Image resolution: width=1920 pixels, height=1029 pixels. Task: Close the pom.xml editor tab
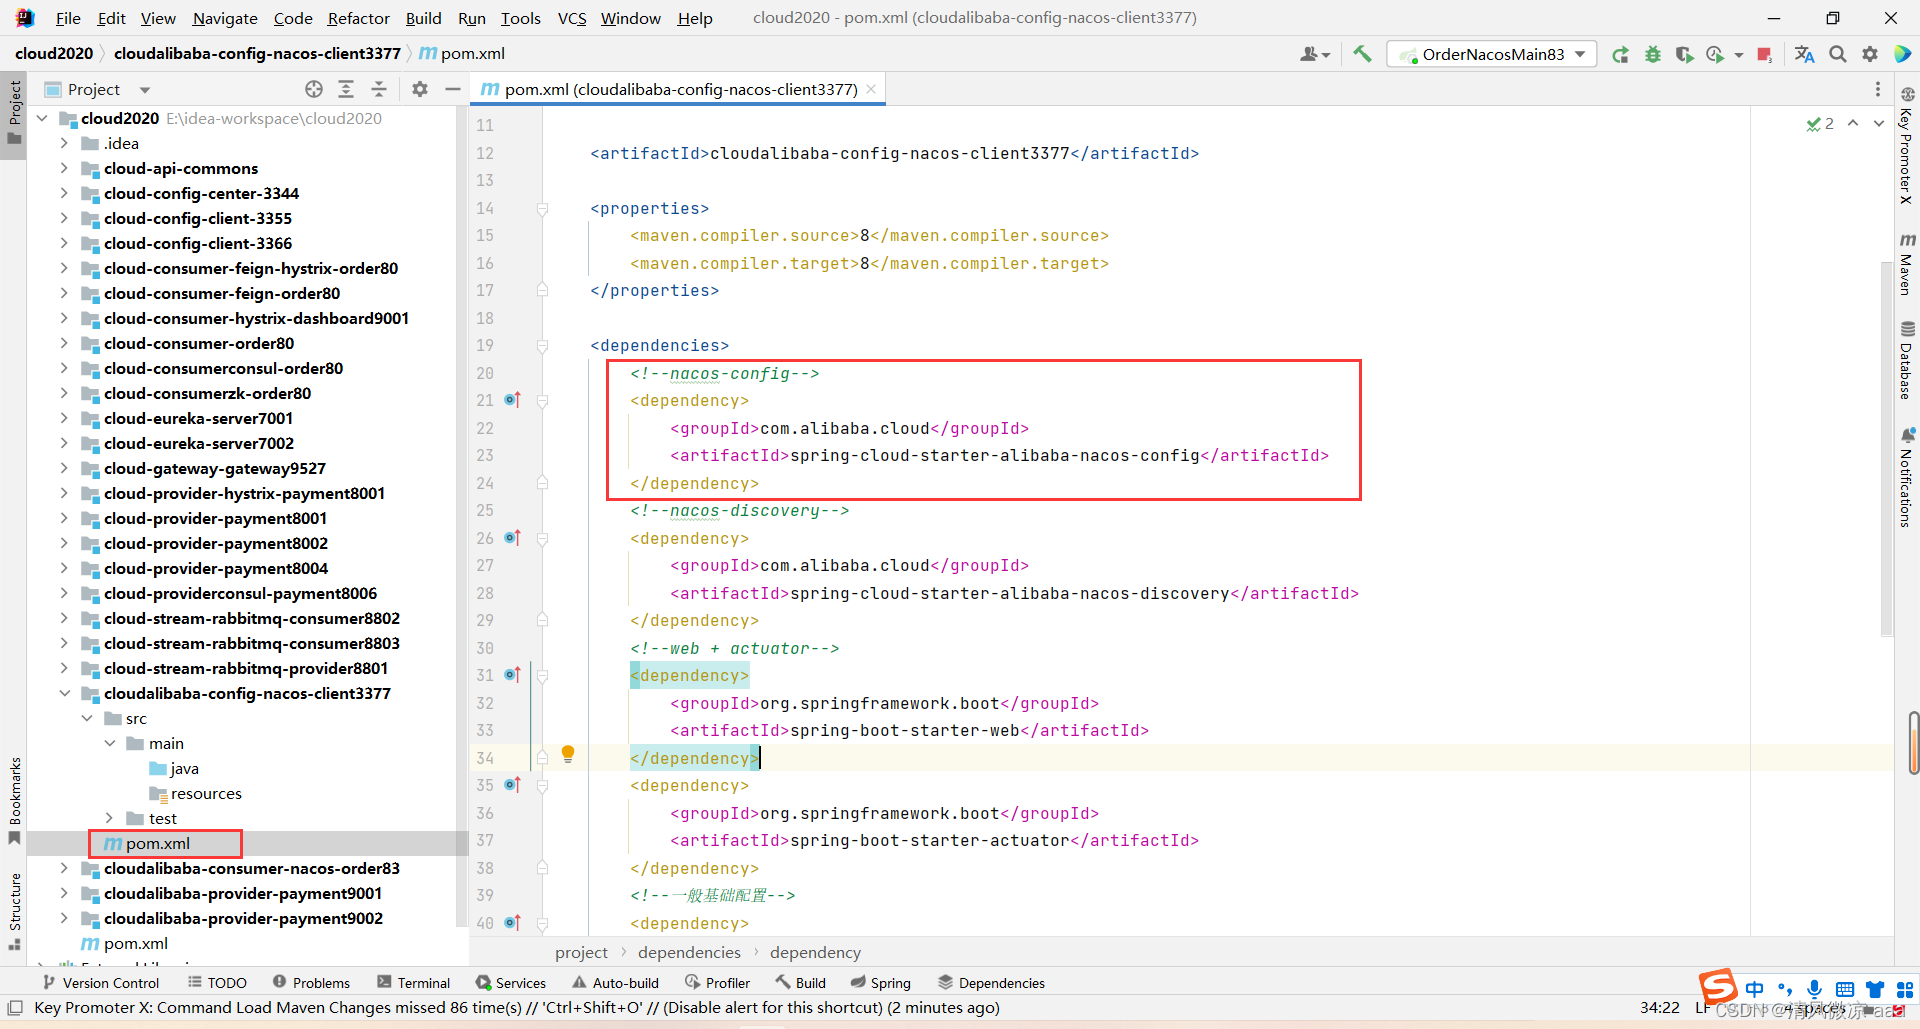point(871,89)
